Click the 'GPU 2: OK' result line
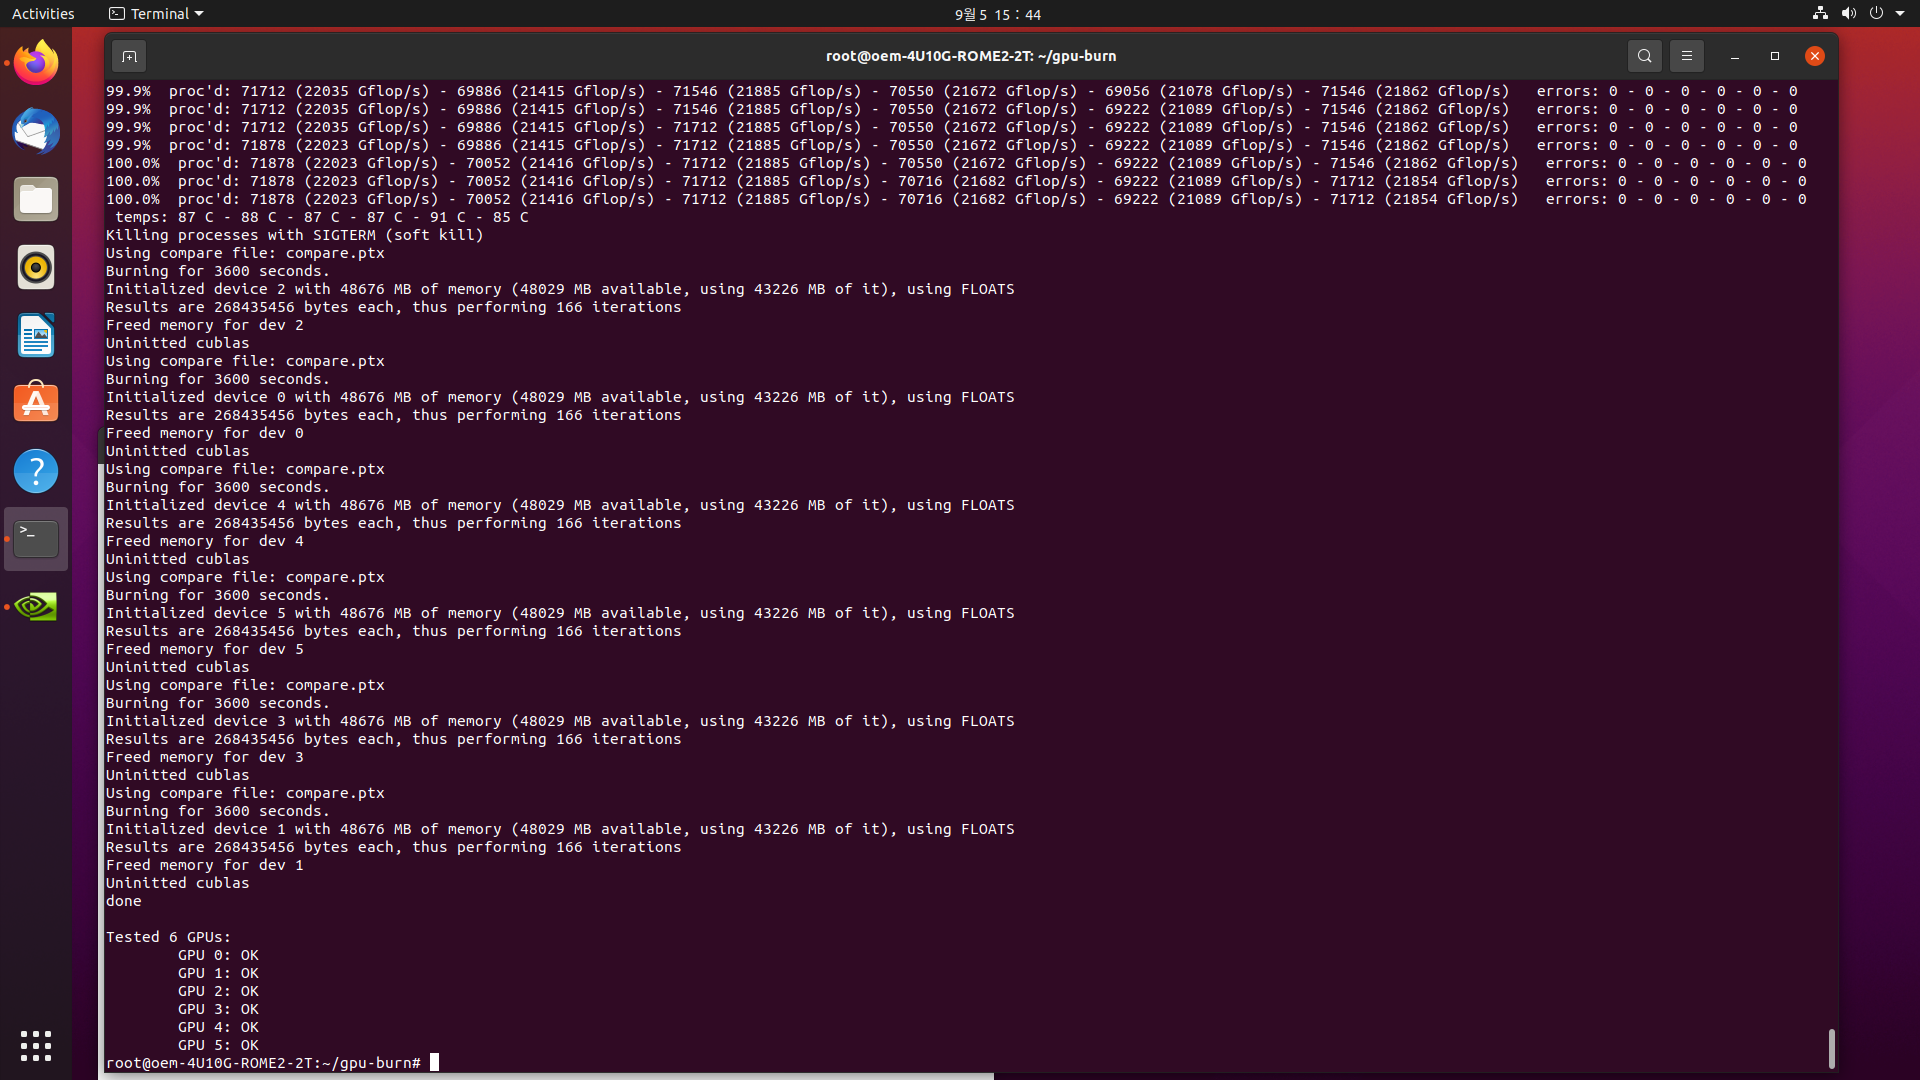This screenshot has height=1080, width=1920. coord(218,991)
